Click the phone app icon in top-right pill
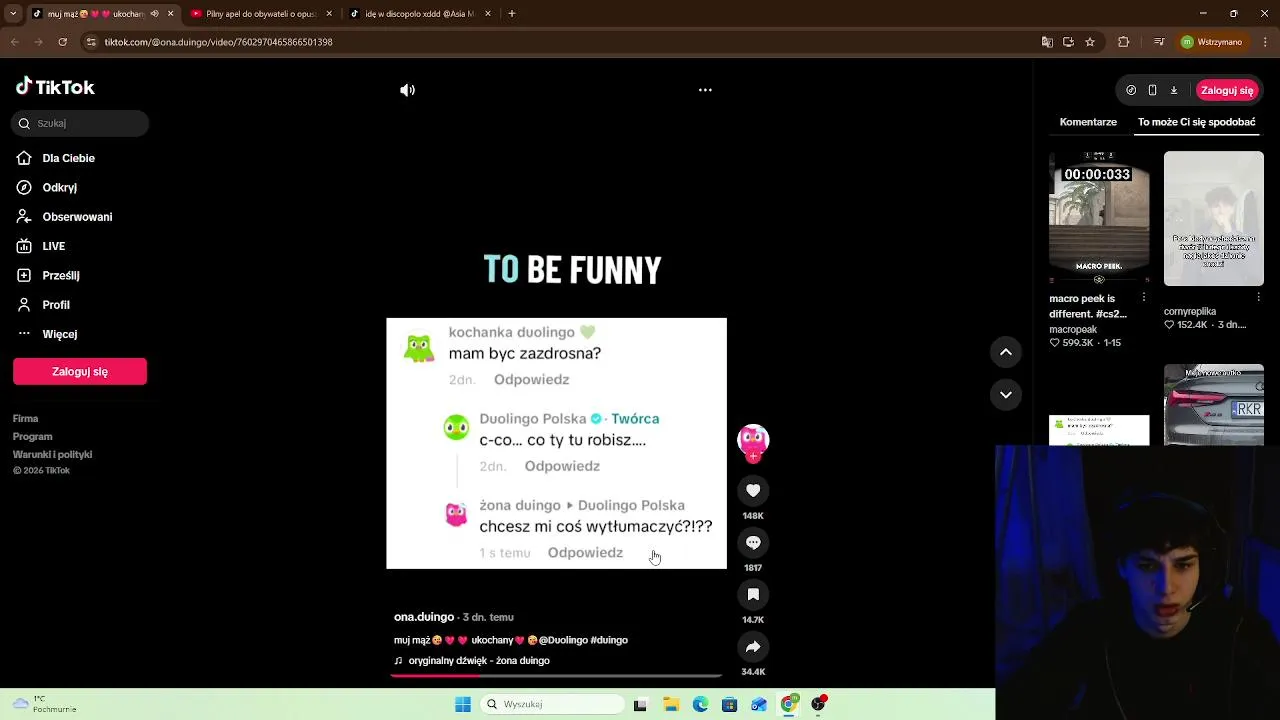This screenshot has height=720, width=1280. click(1152, 90)
